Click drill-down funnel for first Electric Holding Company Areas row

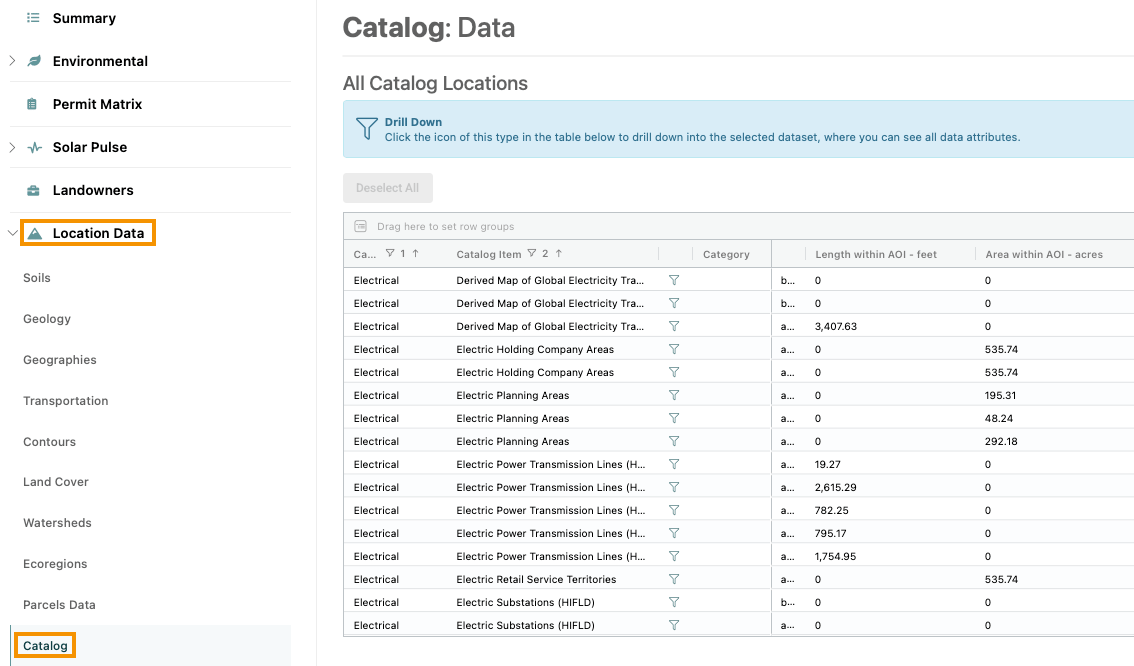673,349
